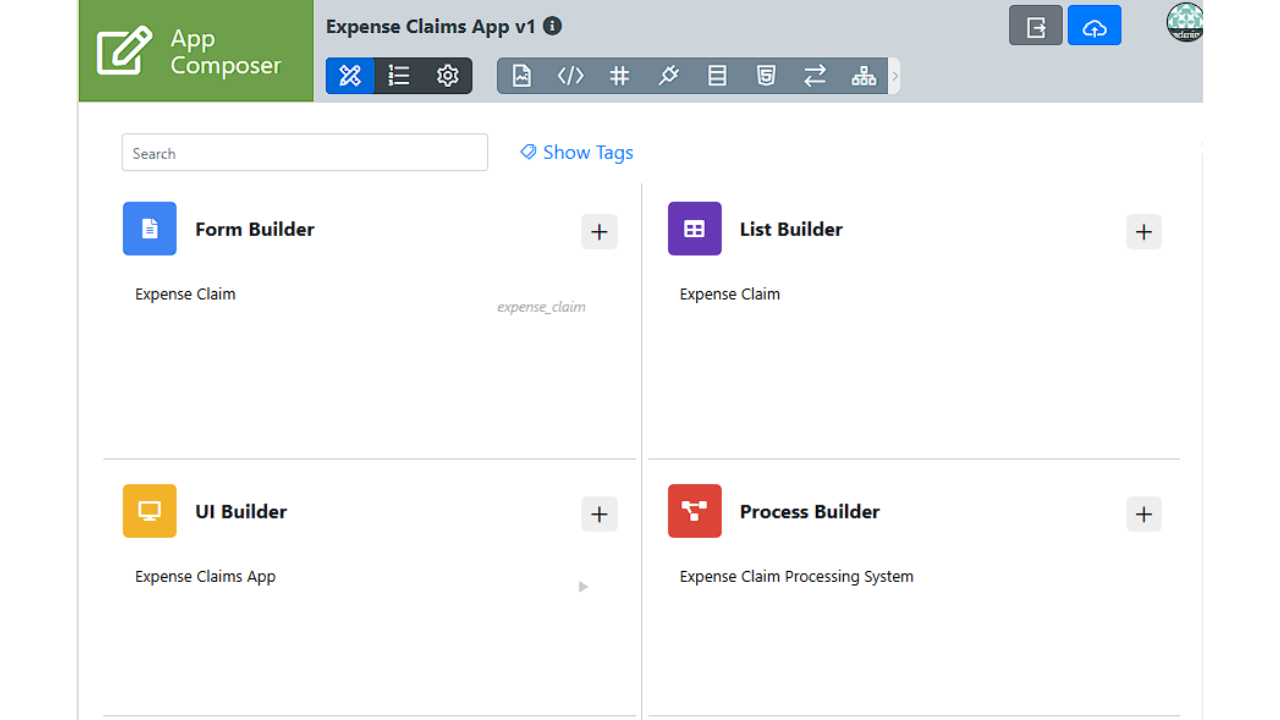
Task: Add a new form in Form Builder
Action: point(599,232)
